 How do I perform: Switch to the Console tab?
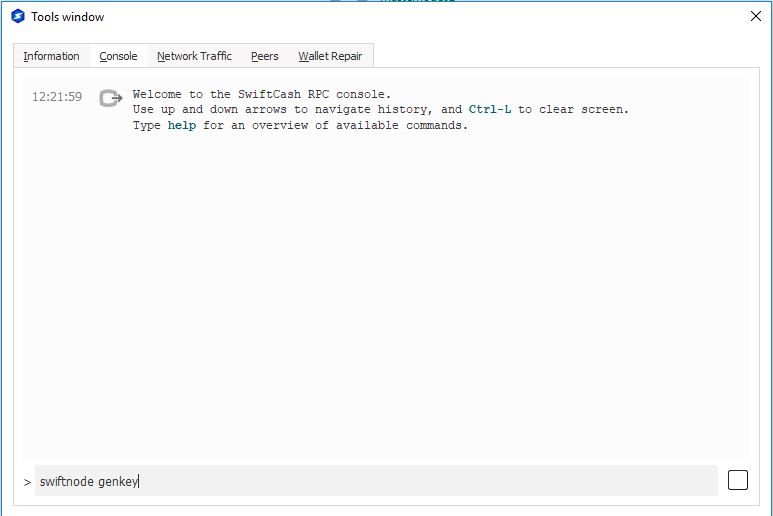pyautogui.click(x=118, y=56)
